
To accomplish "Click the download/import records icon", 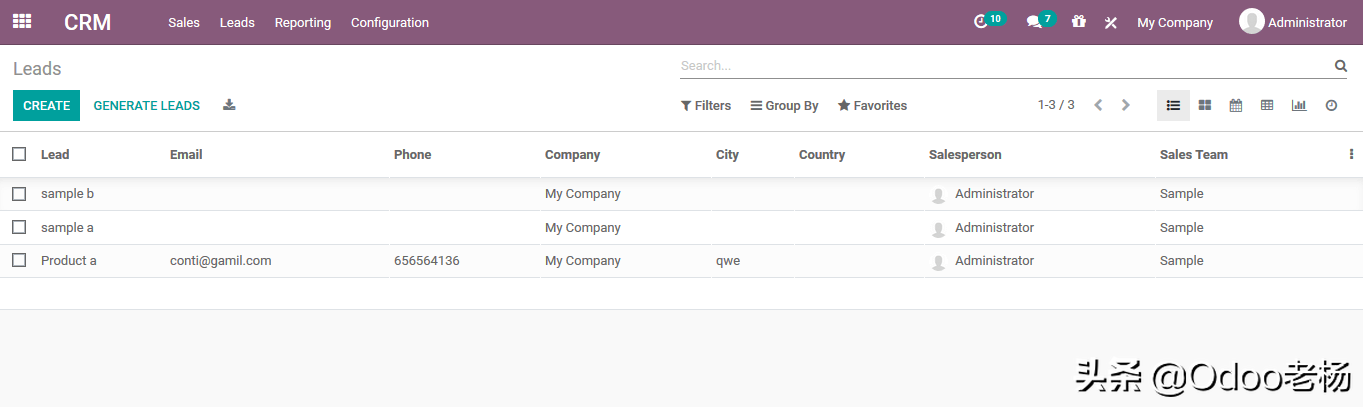I will point(229,105).
